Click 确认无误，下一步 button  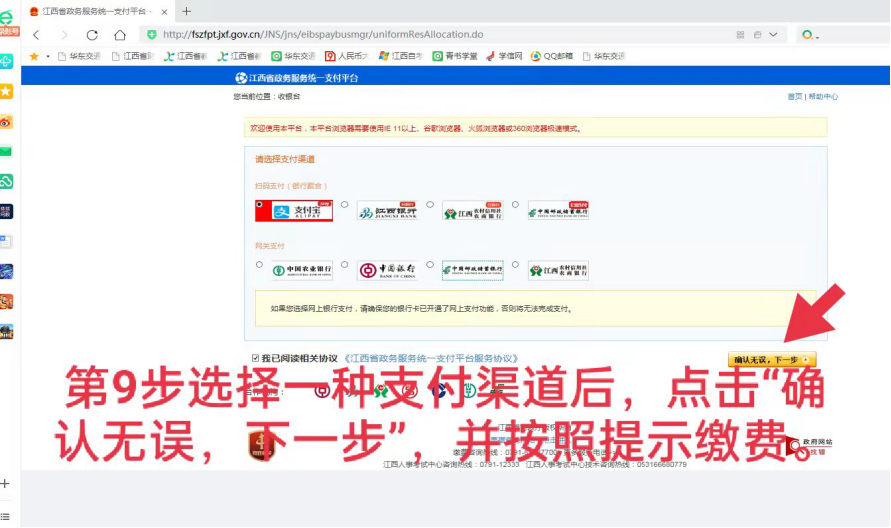click(771, 359)
